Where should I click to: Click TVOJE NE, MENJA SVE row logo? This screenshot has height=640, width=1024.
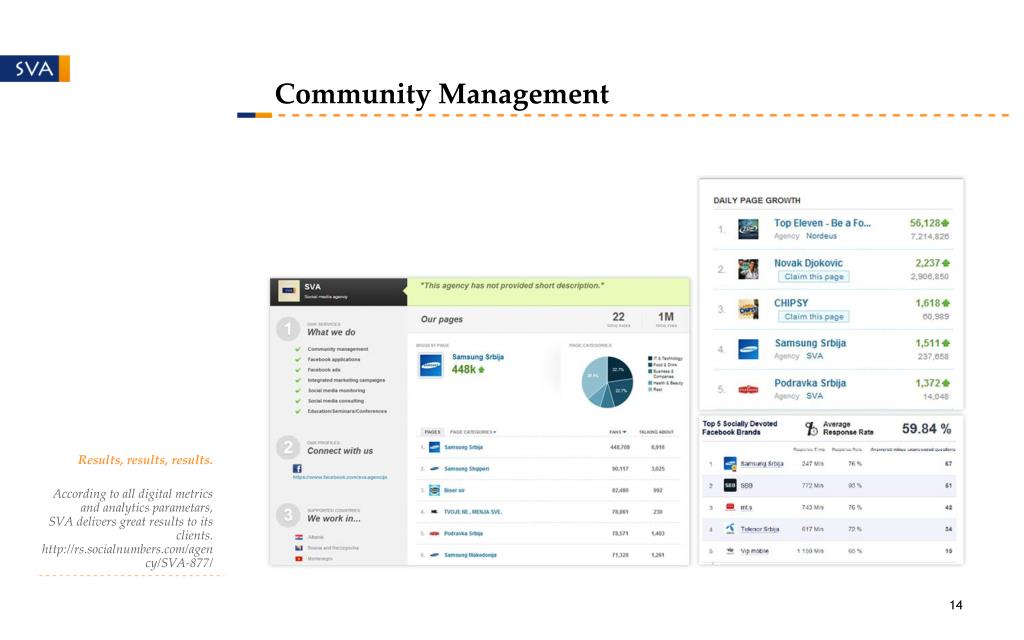434,512
